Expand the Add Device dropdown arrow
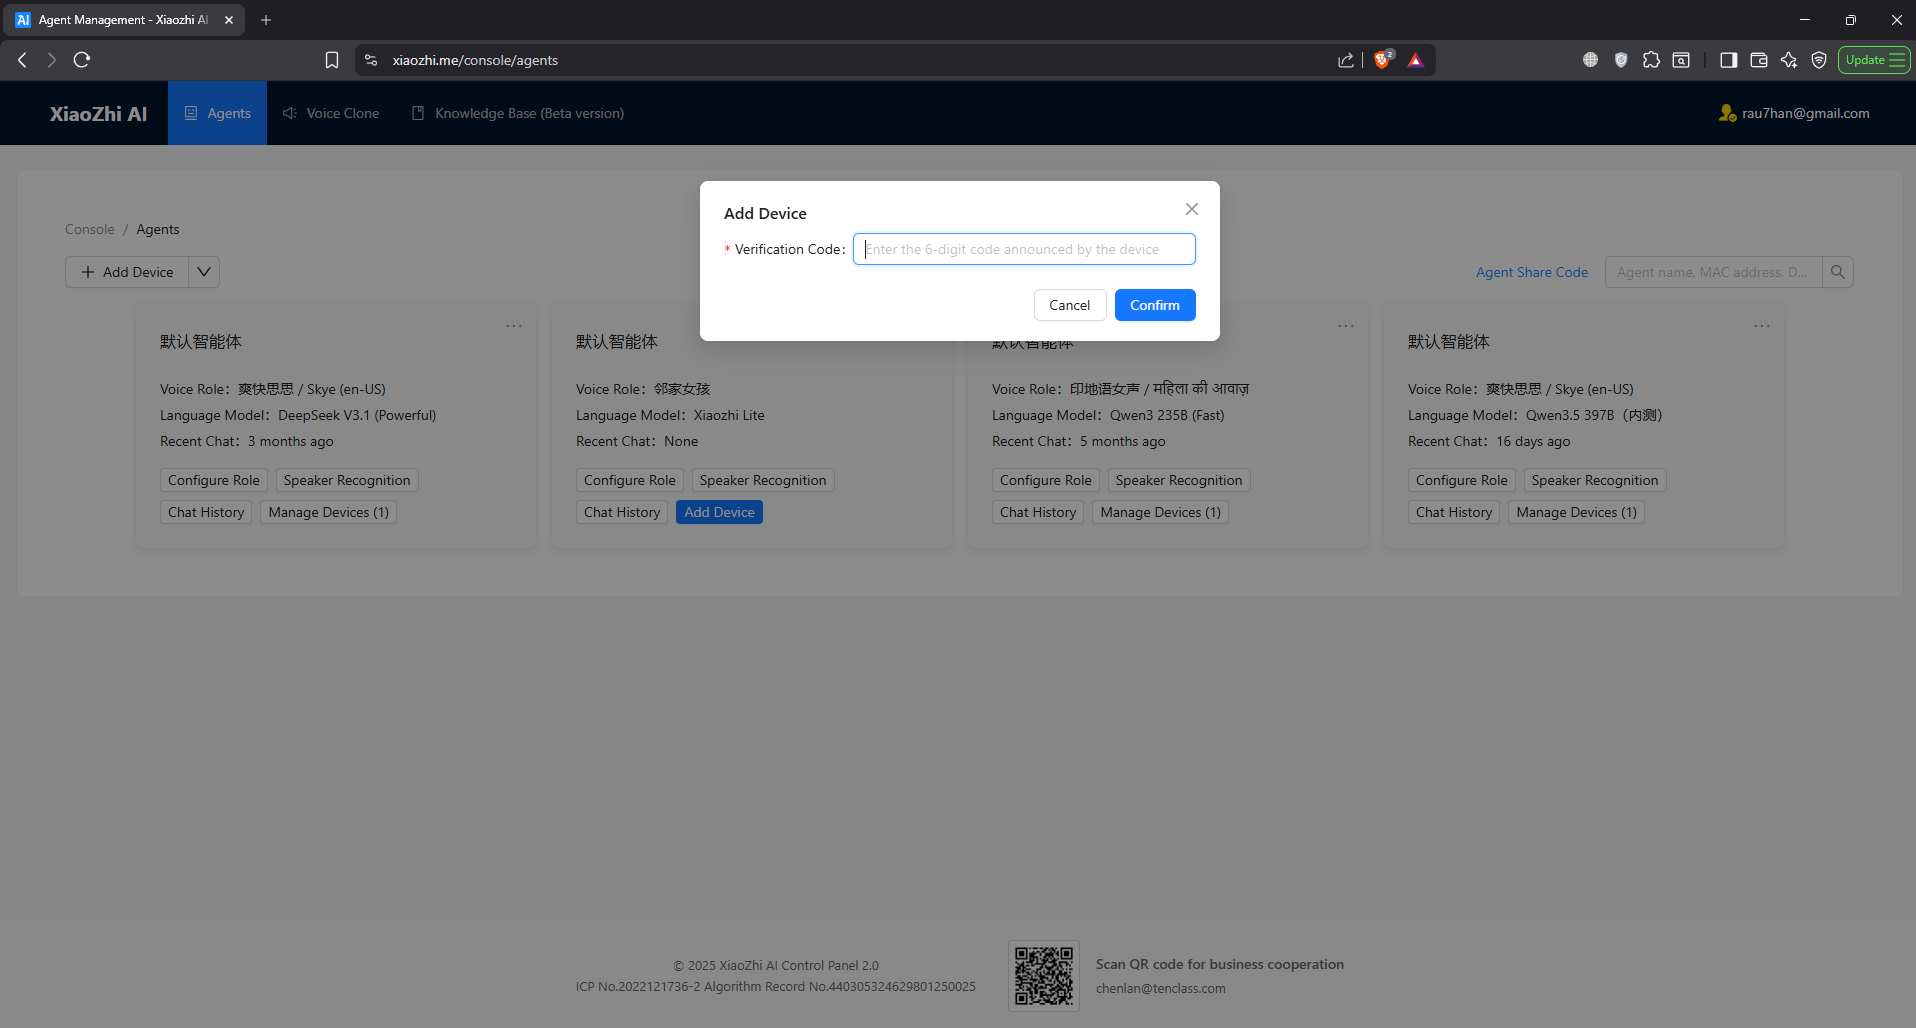The image size is (1916, 1028). (204, 272)
